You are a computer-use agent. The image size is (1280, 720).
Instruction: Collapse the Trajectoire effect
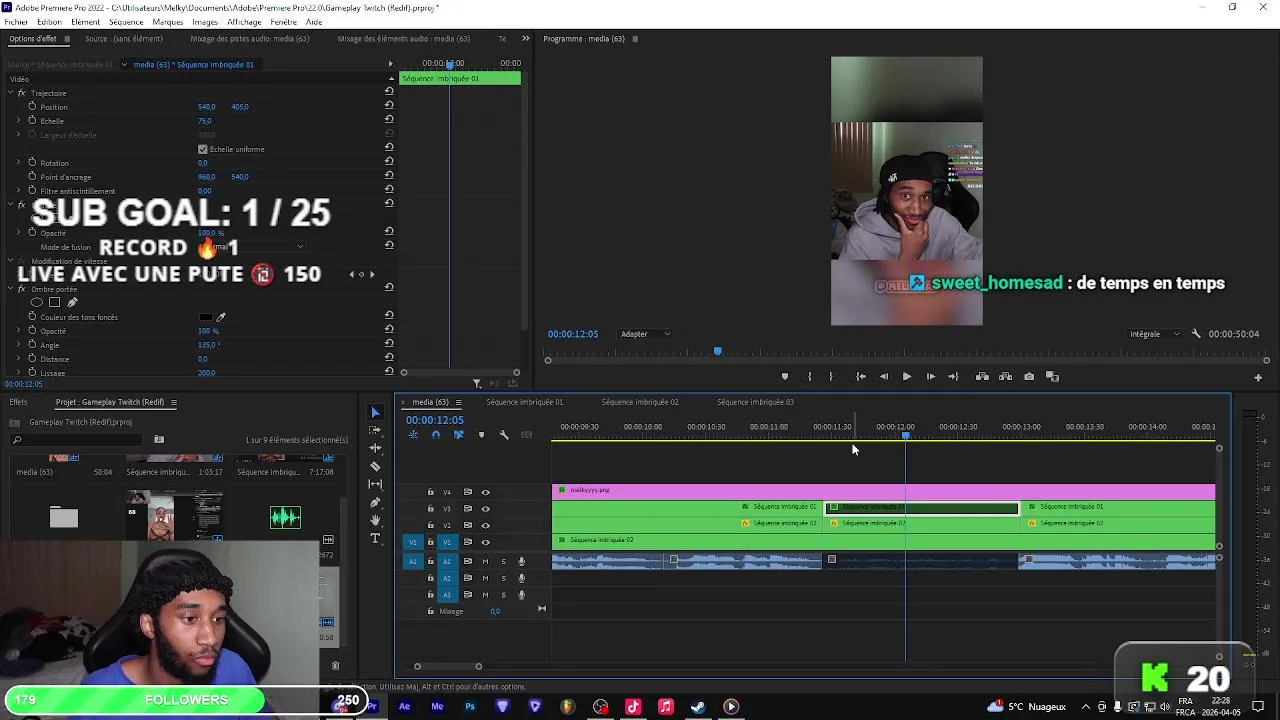(x=10, y=93)
